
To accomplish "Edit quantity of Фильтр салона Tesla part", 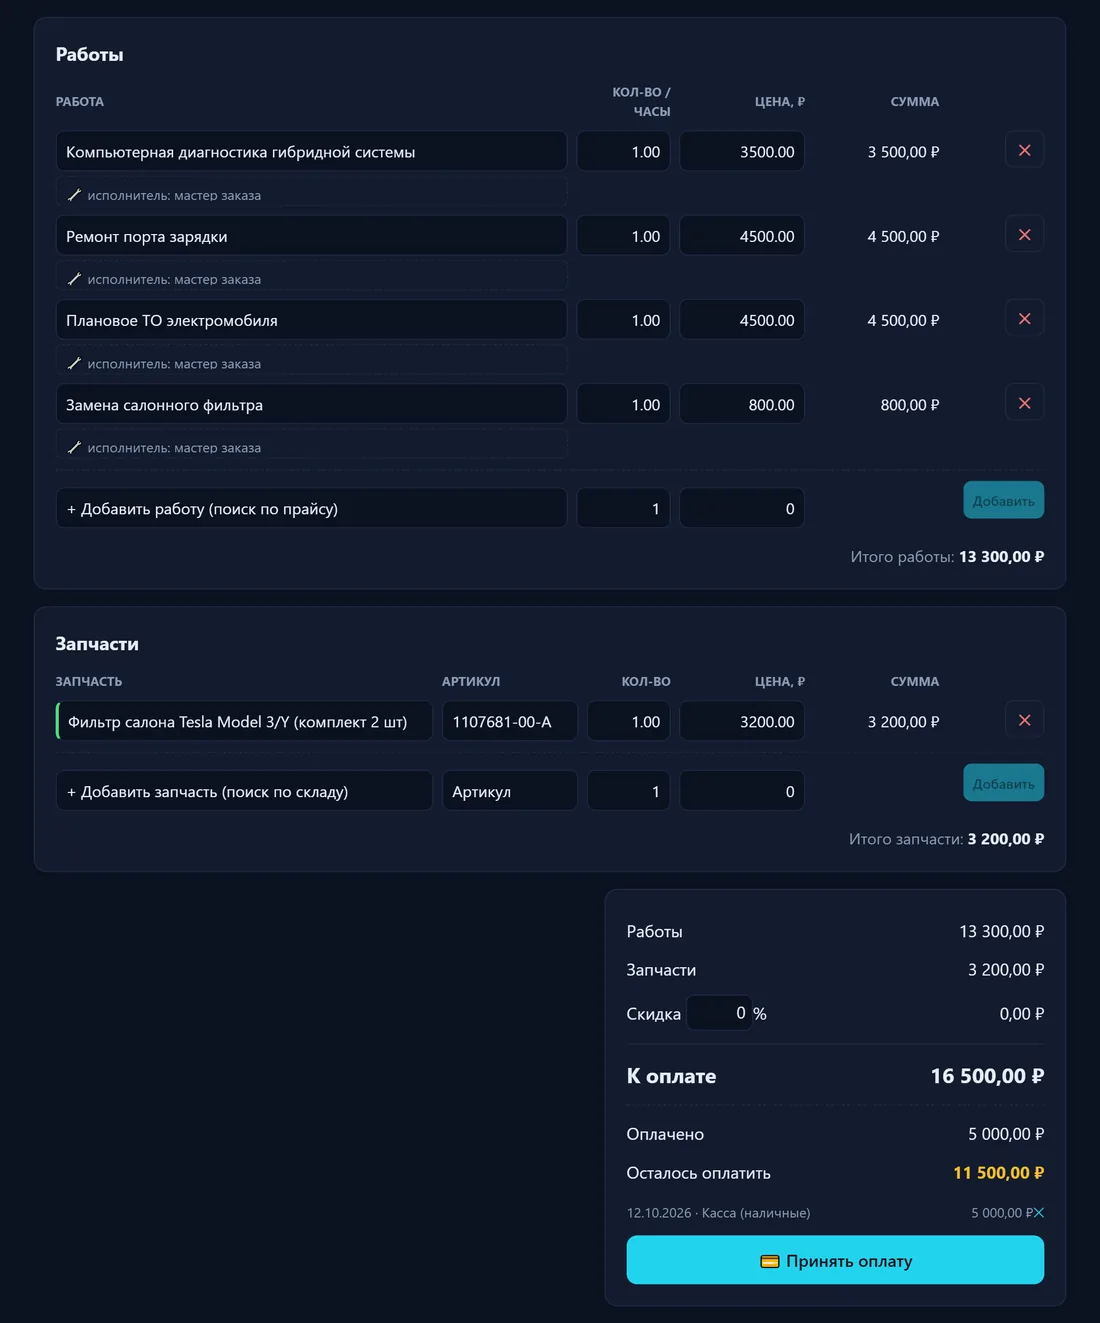I will pyautogui.click(x=628, y=721).
